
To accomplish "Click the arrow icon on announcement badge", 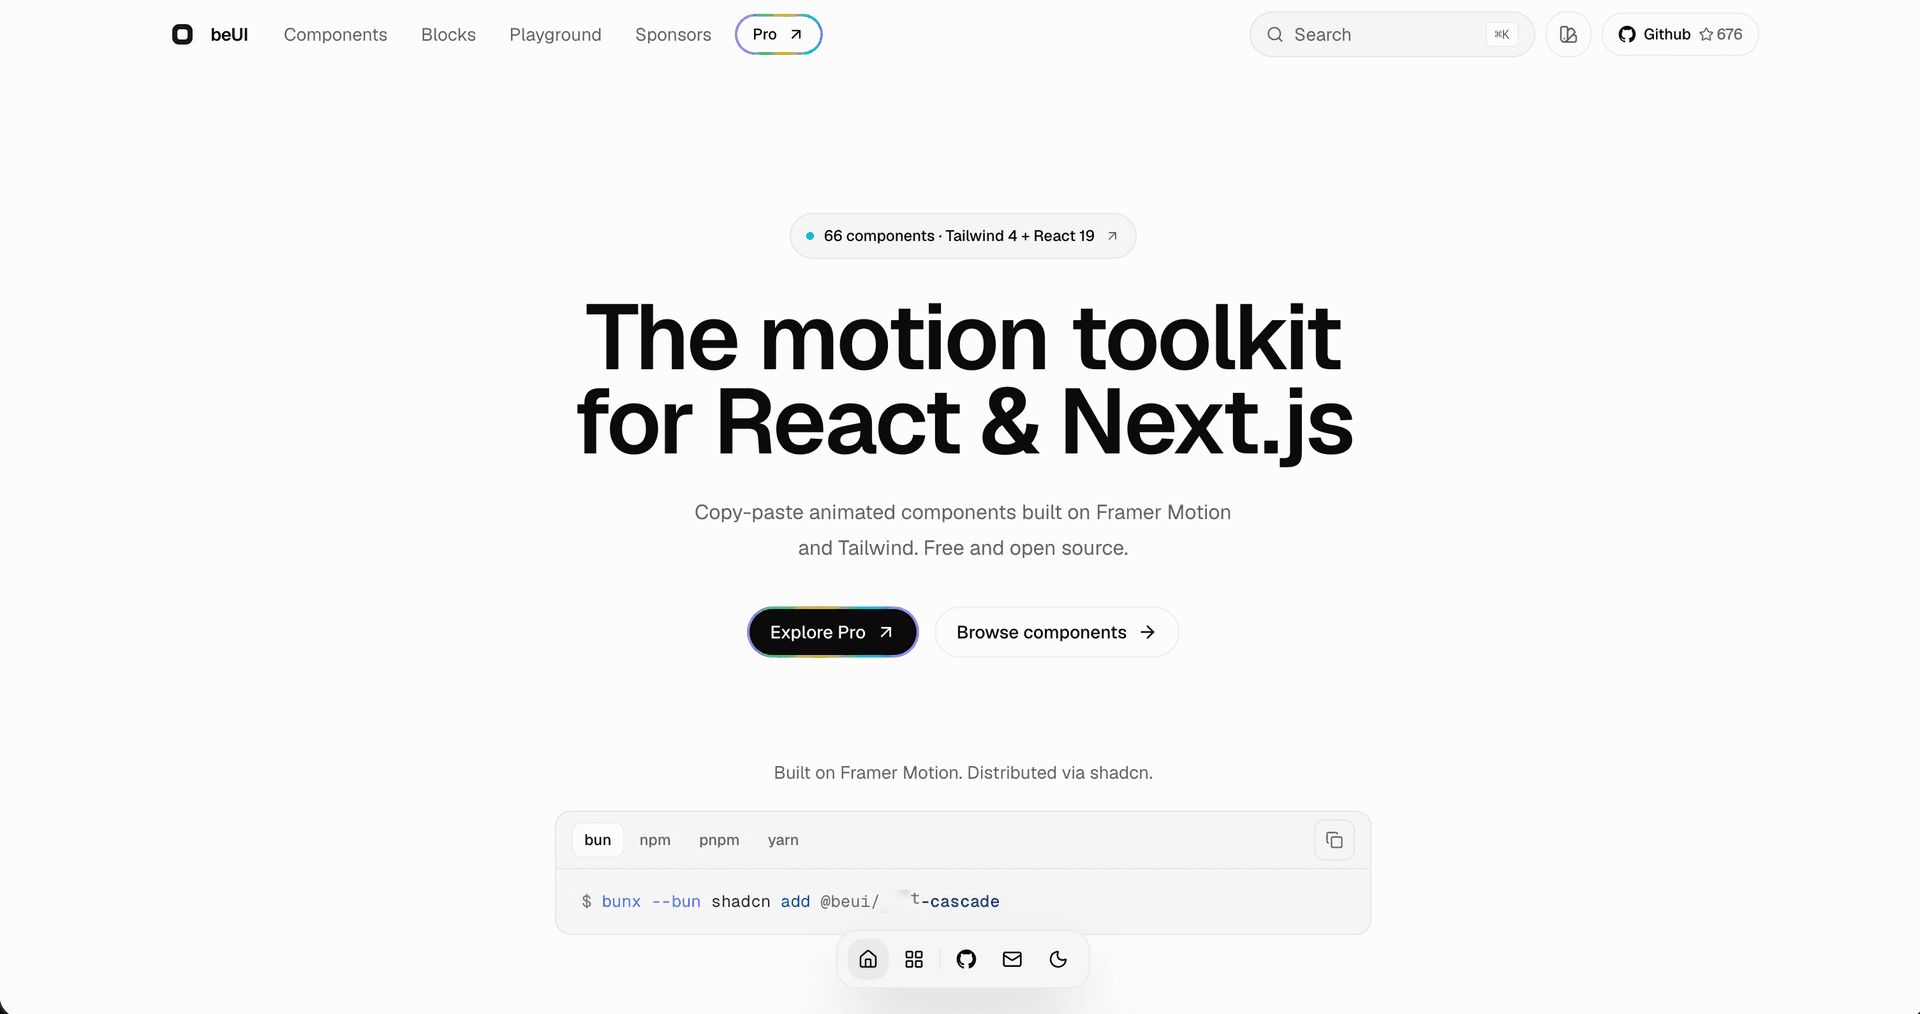I will 1112,236.
